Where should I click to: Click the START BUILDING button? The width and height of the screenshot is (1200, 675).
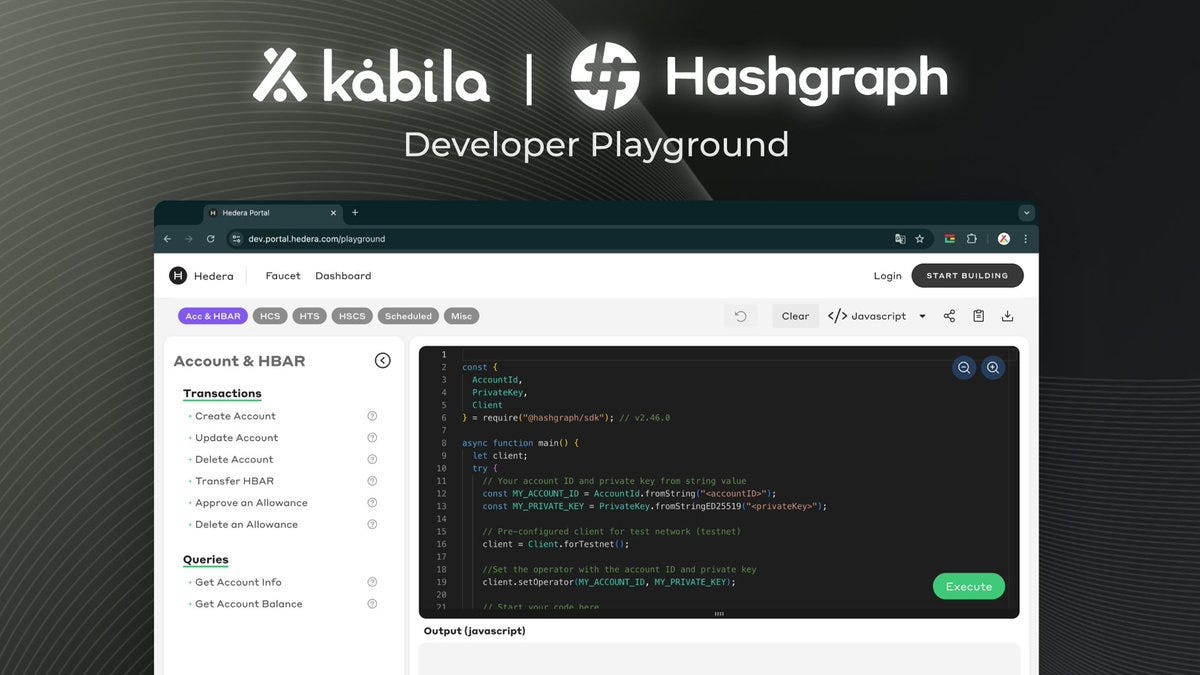point(967,276)
